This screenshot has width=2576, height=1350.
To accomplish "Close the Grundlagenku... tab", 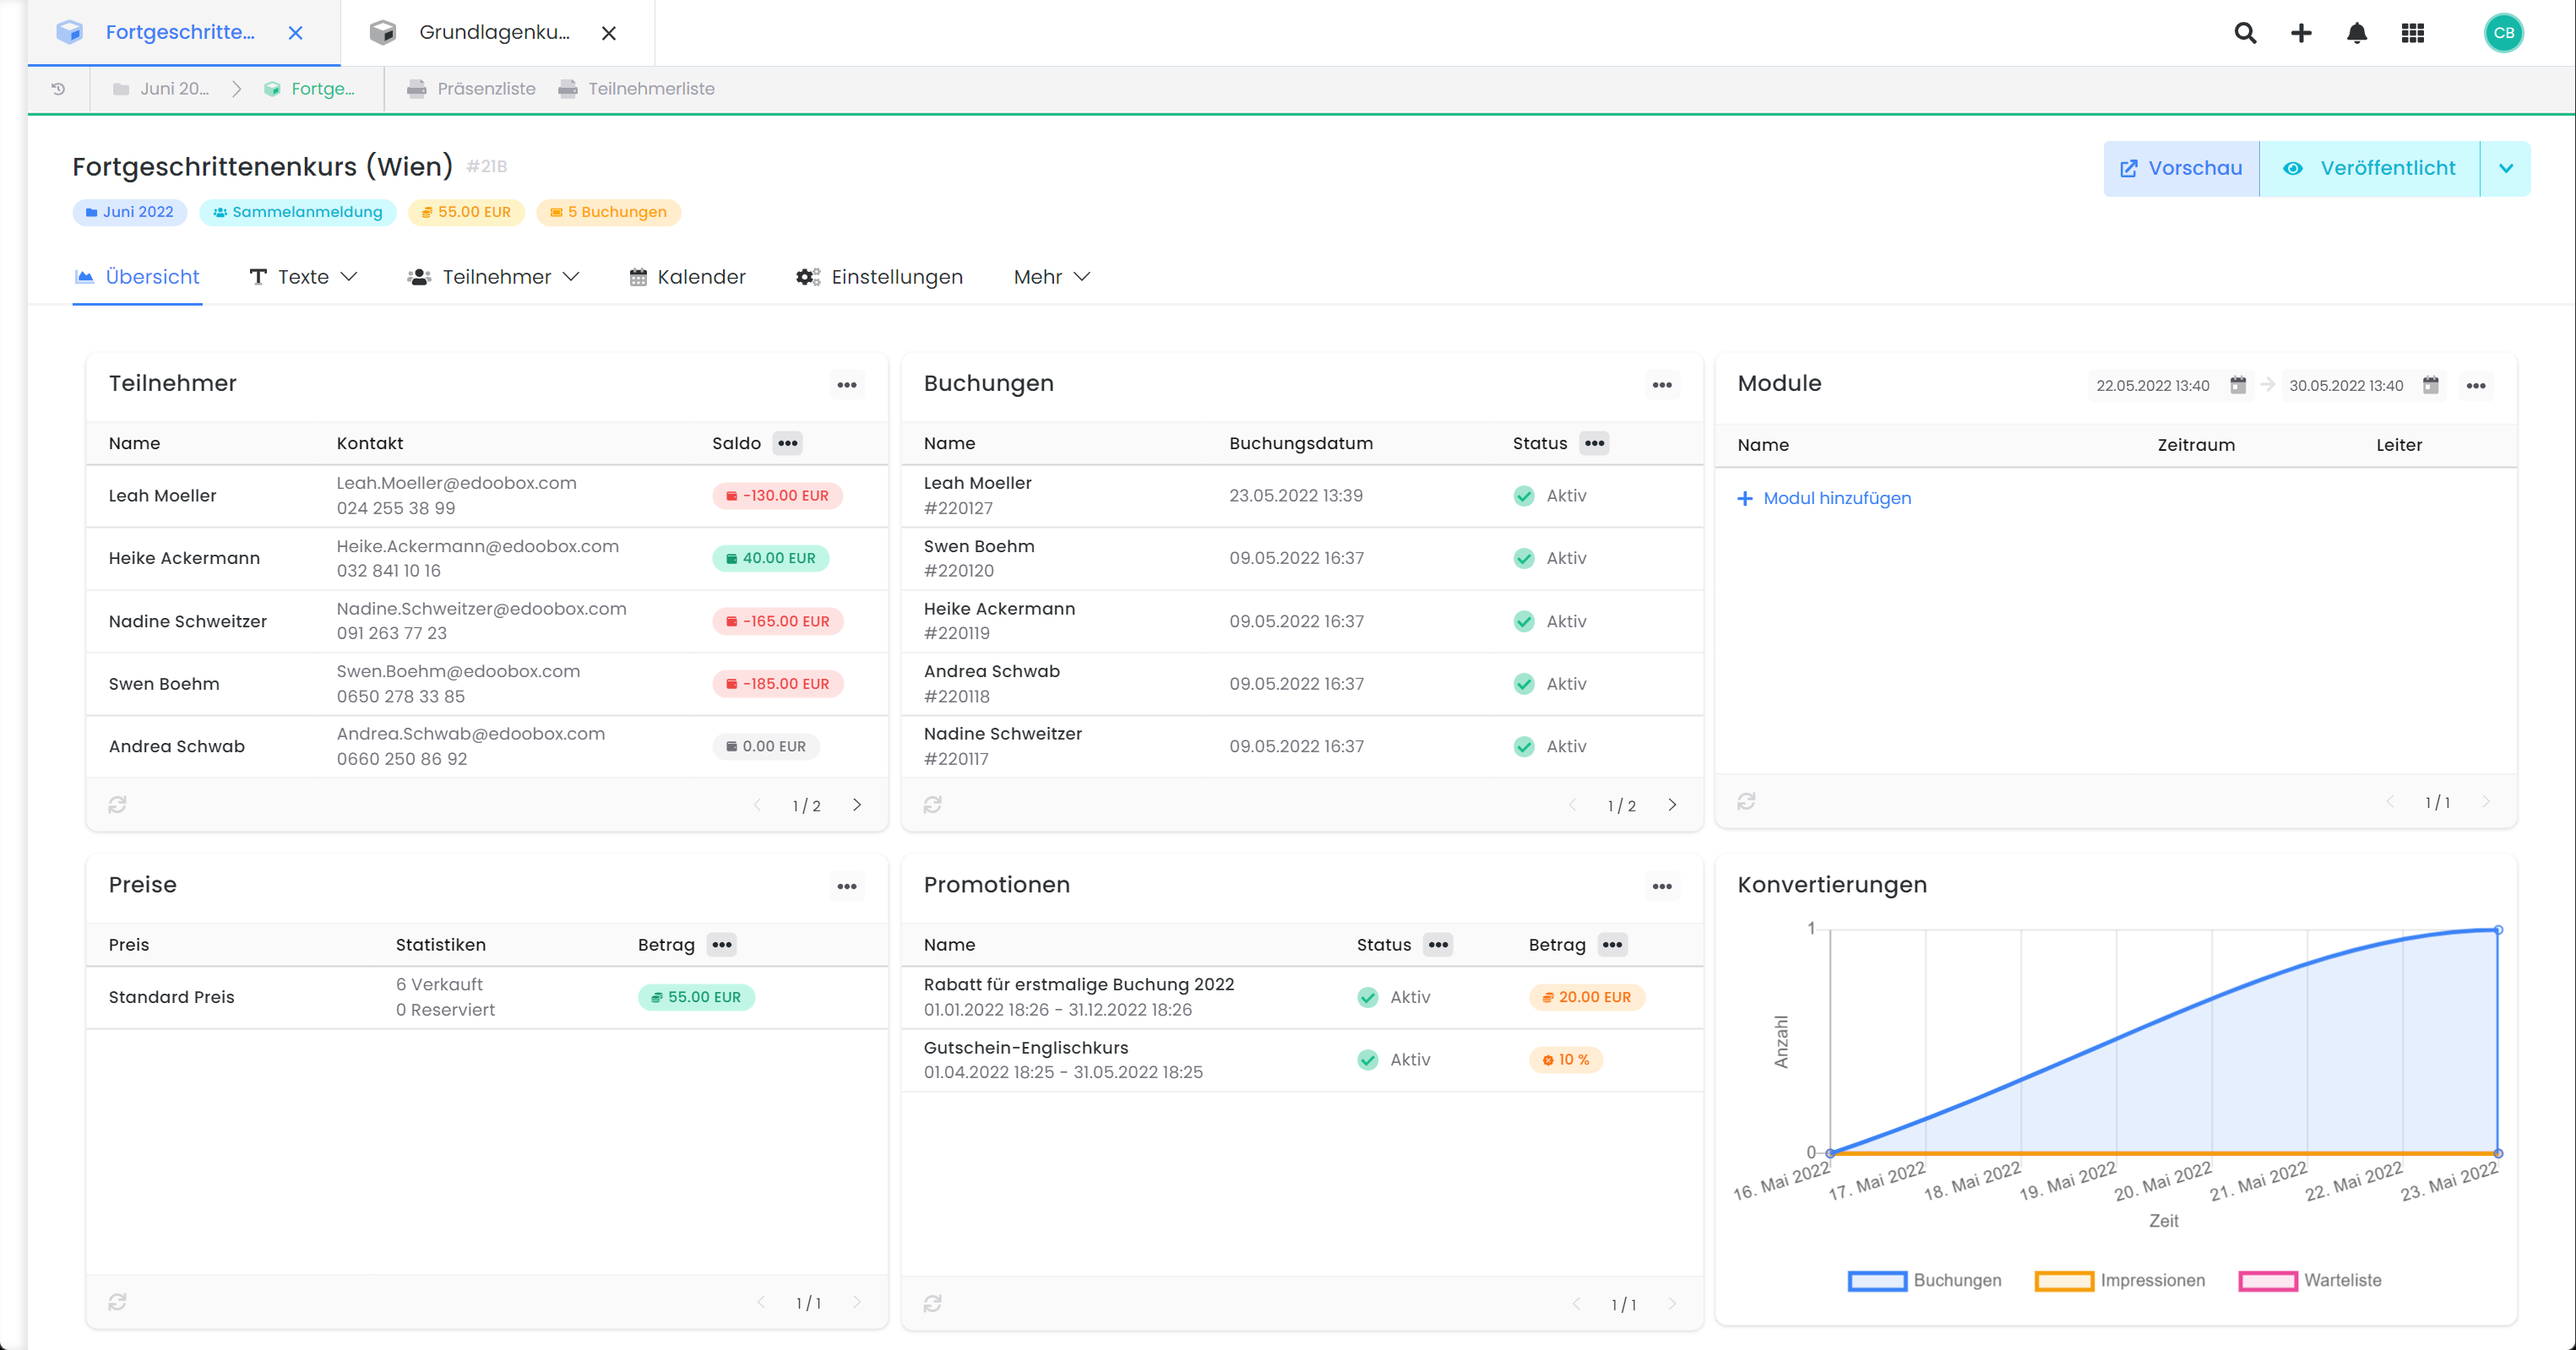I will pos(608,33).
